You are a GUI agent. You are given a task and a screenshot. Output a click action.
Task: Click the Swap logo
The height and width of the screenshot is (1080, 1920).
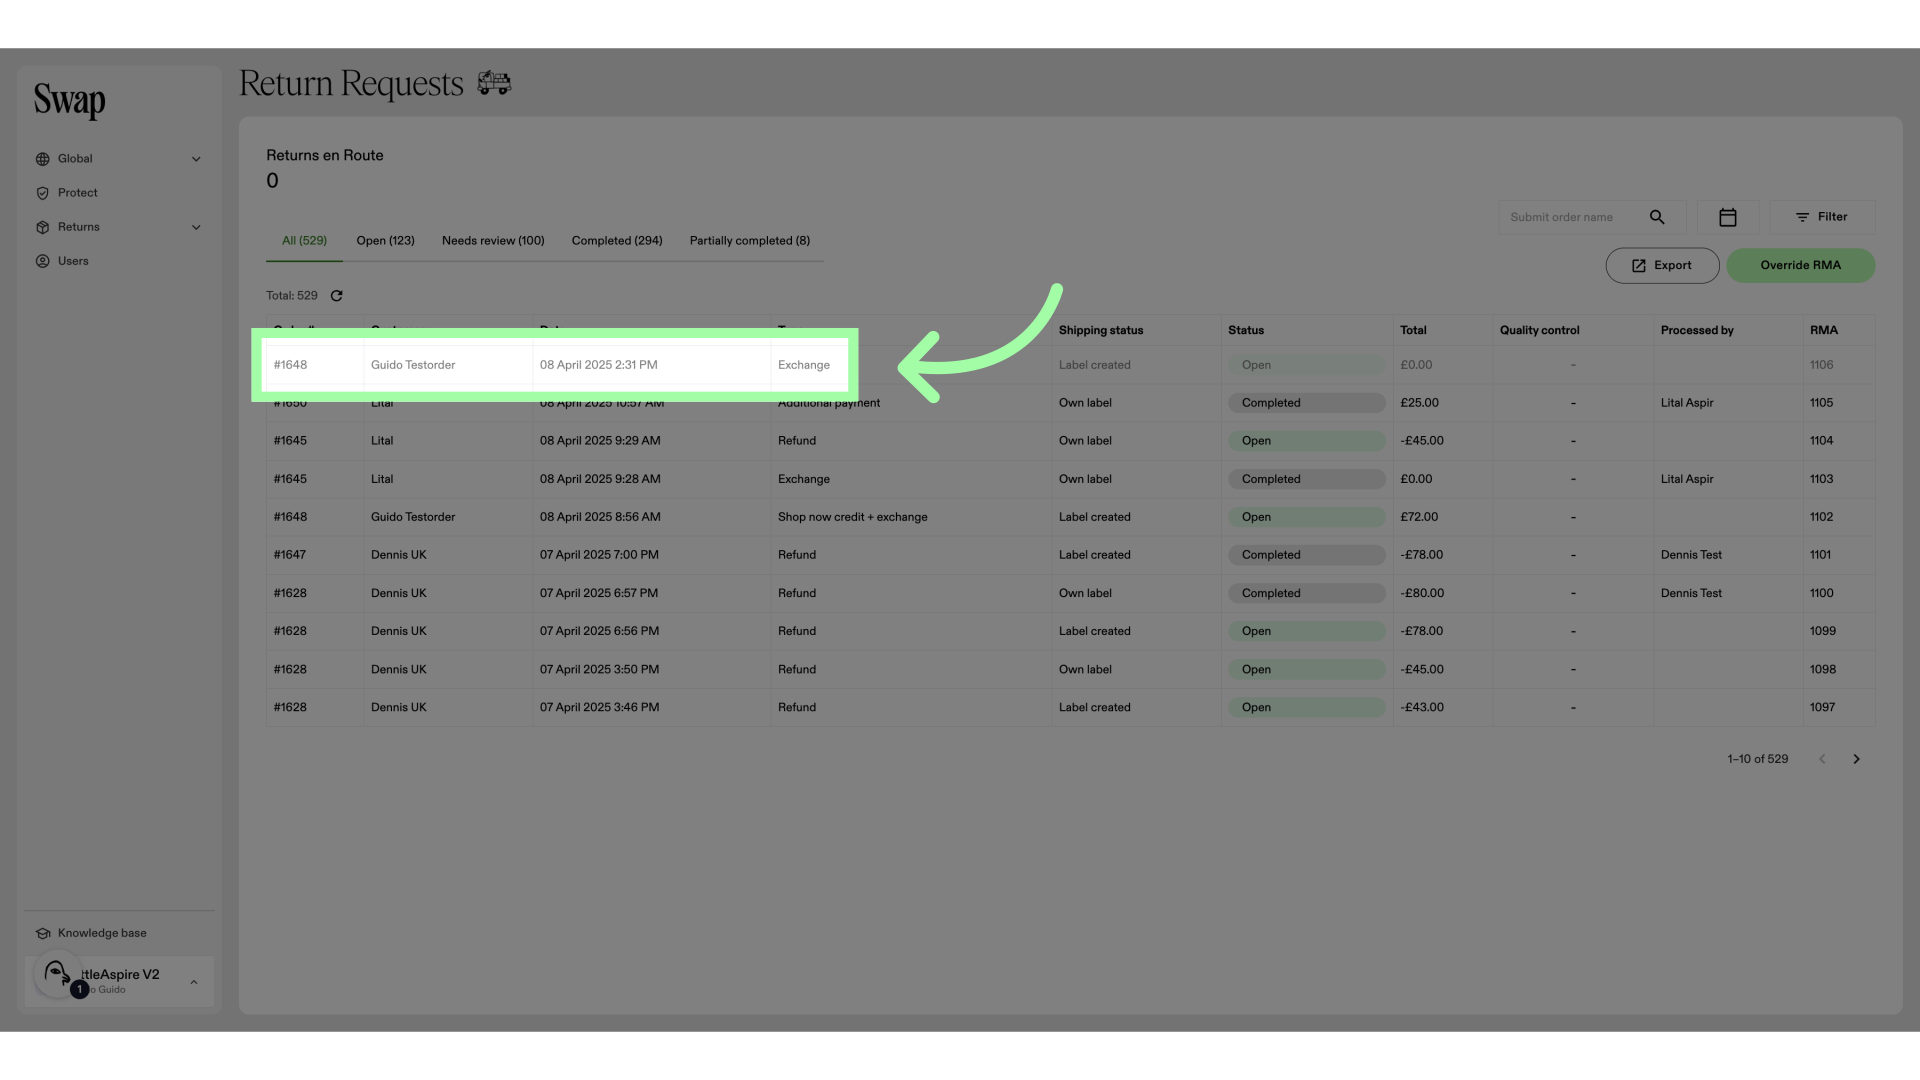[x=69, y=100]
